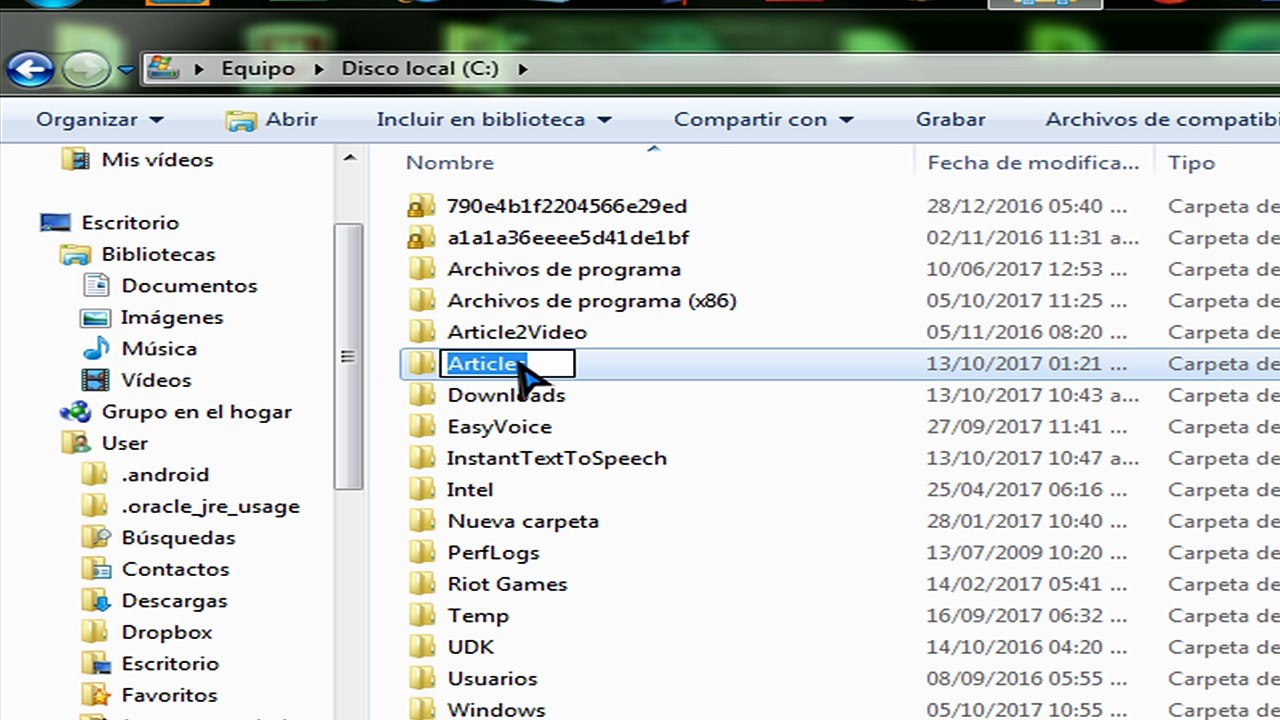The height and width of the screenshot is (720, 1280).
Task: Sort by the Nombre column header
Action: click(x=450, y=162)
